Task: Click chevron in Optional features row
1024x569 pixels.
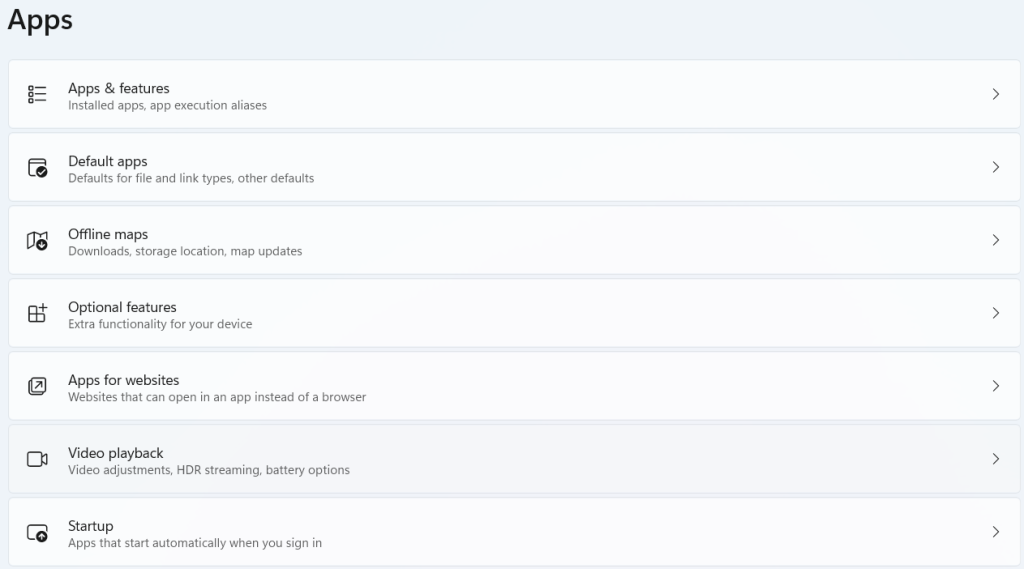Action: (x=996, y=313)
